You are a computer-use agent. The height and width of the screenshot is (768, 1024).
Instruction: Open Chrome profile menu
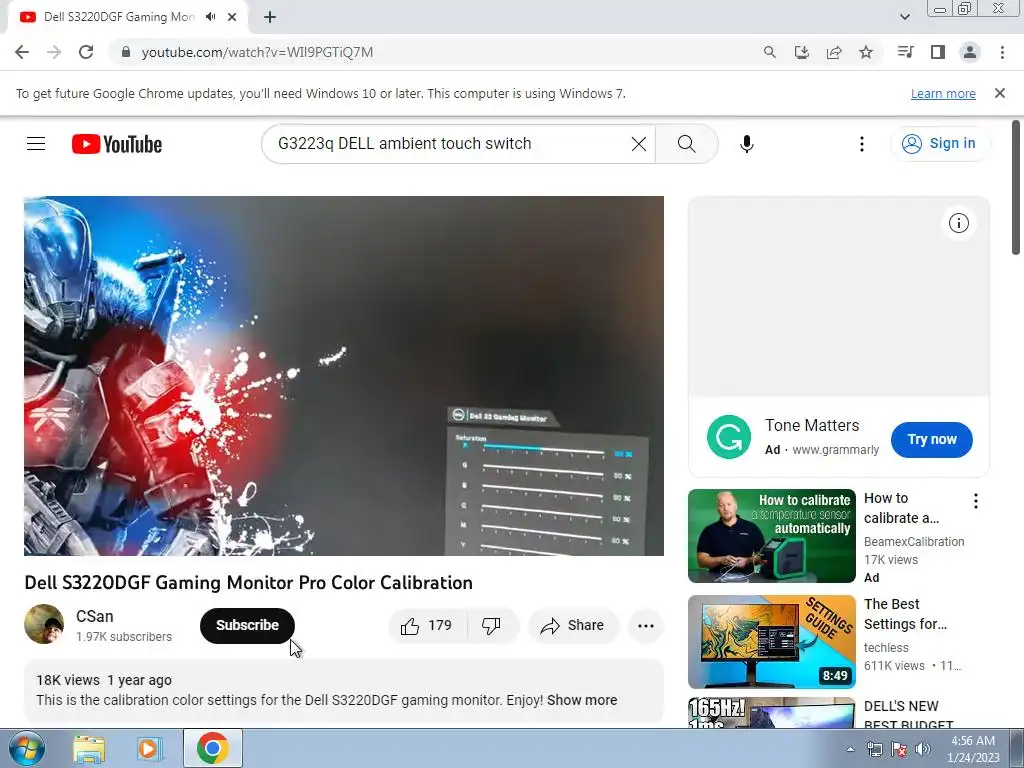click(x=970, y=52)
